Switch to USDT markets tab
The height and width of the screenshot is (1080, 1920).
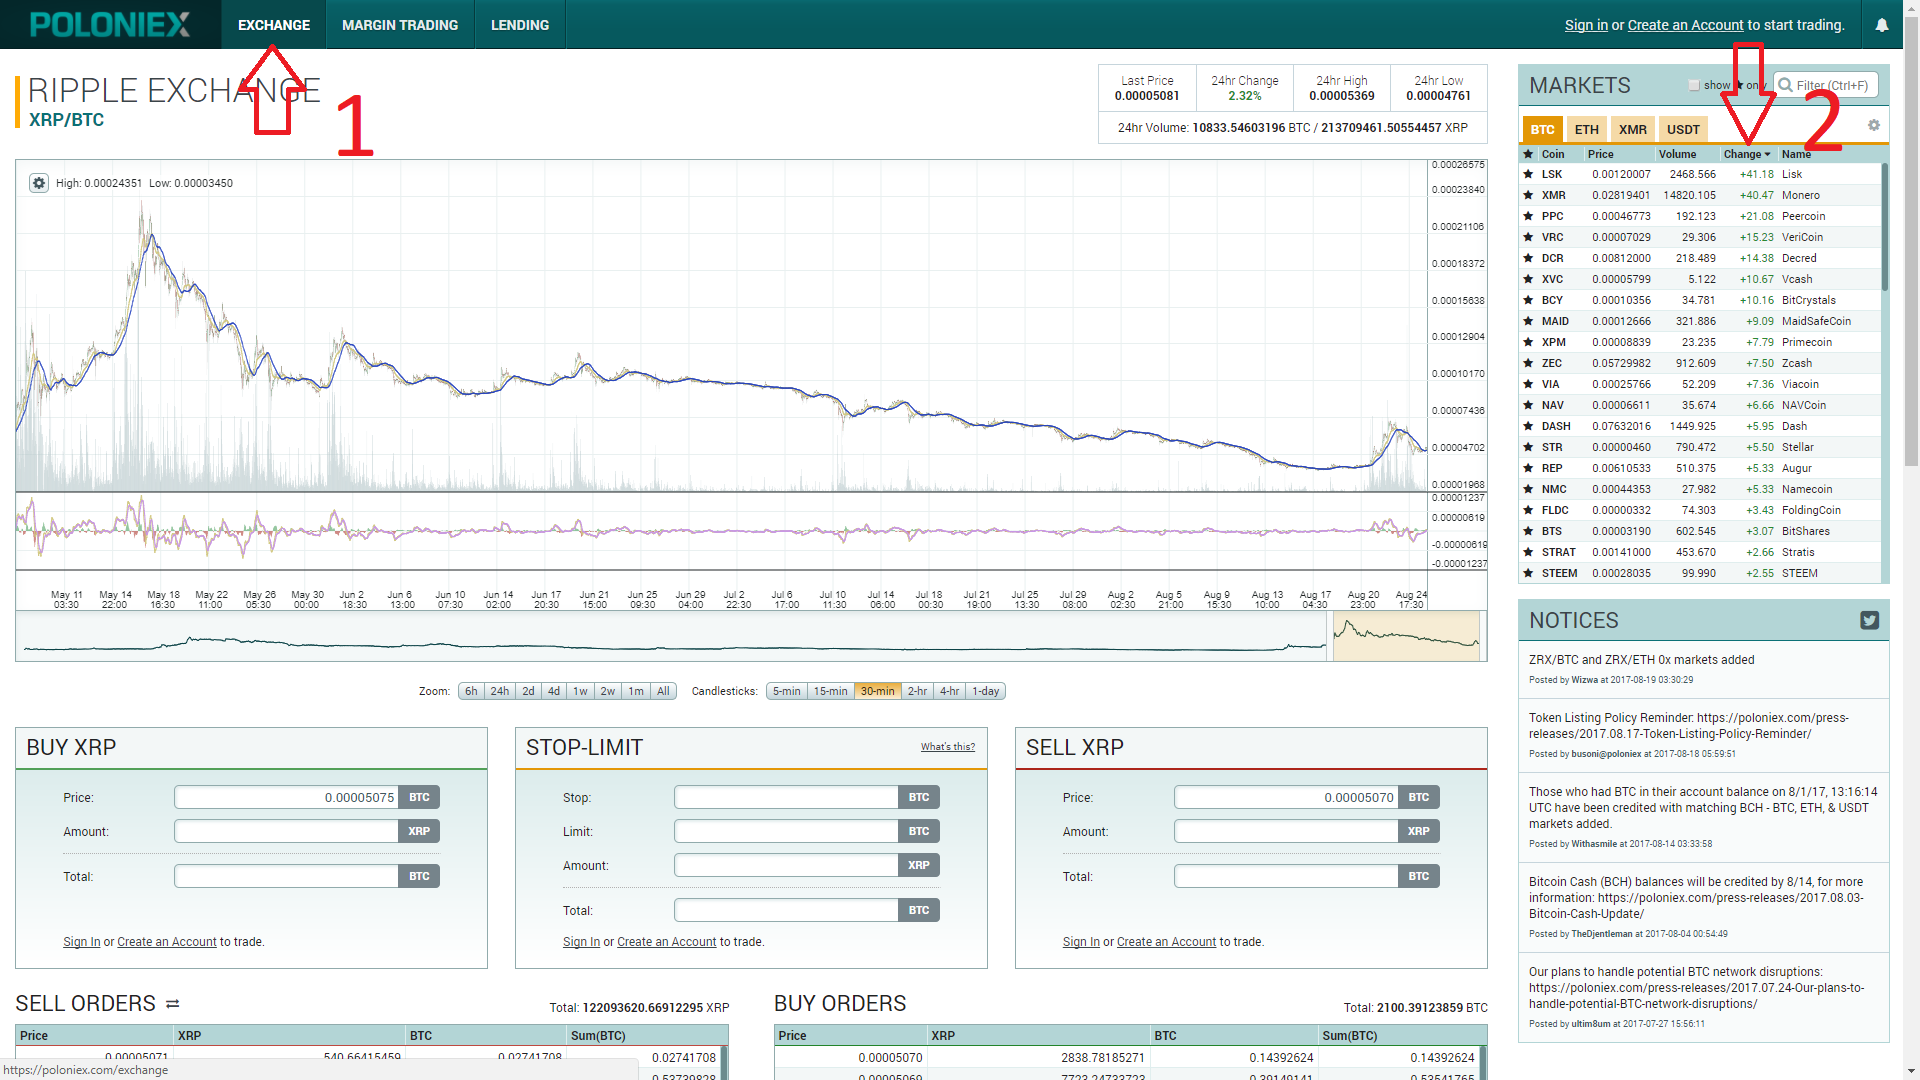tap(1683, 129)
